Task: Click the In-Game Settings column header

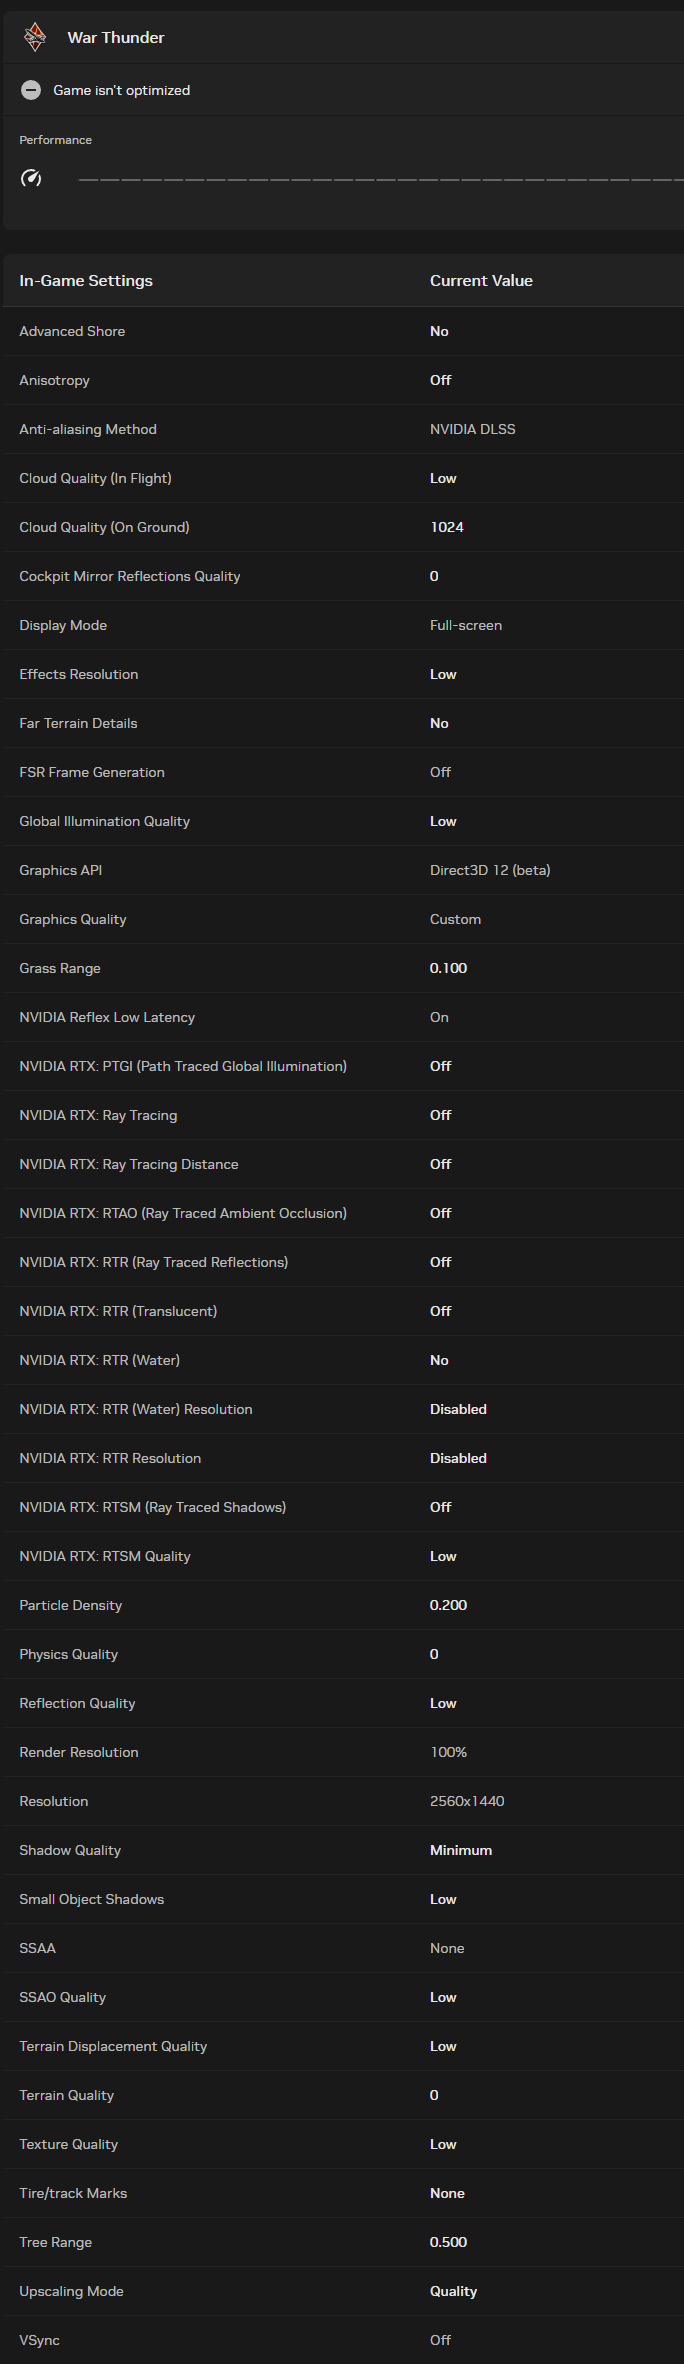Action: click(86, 281)
